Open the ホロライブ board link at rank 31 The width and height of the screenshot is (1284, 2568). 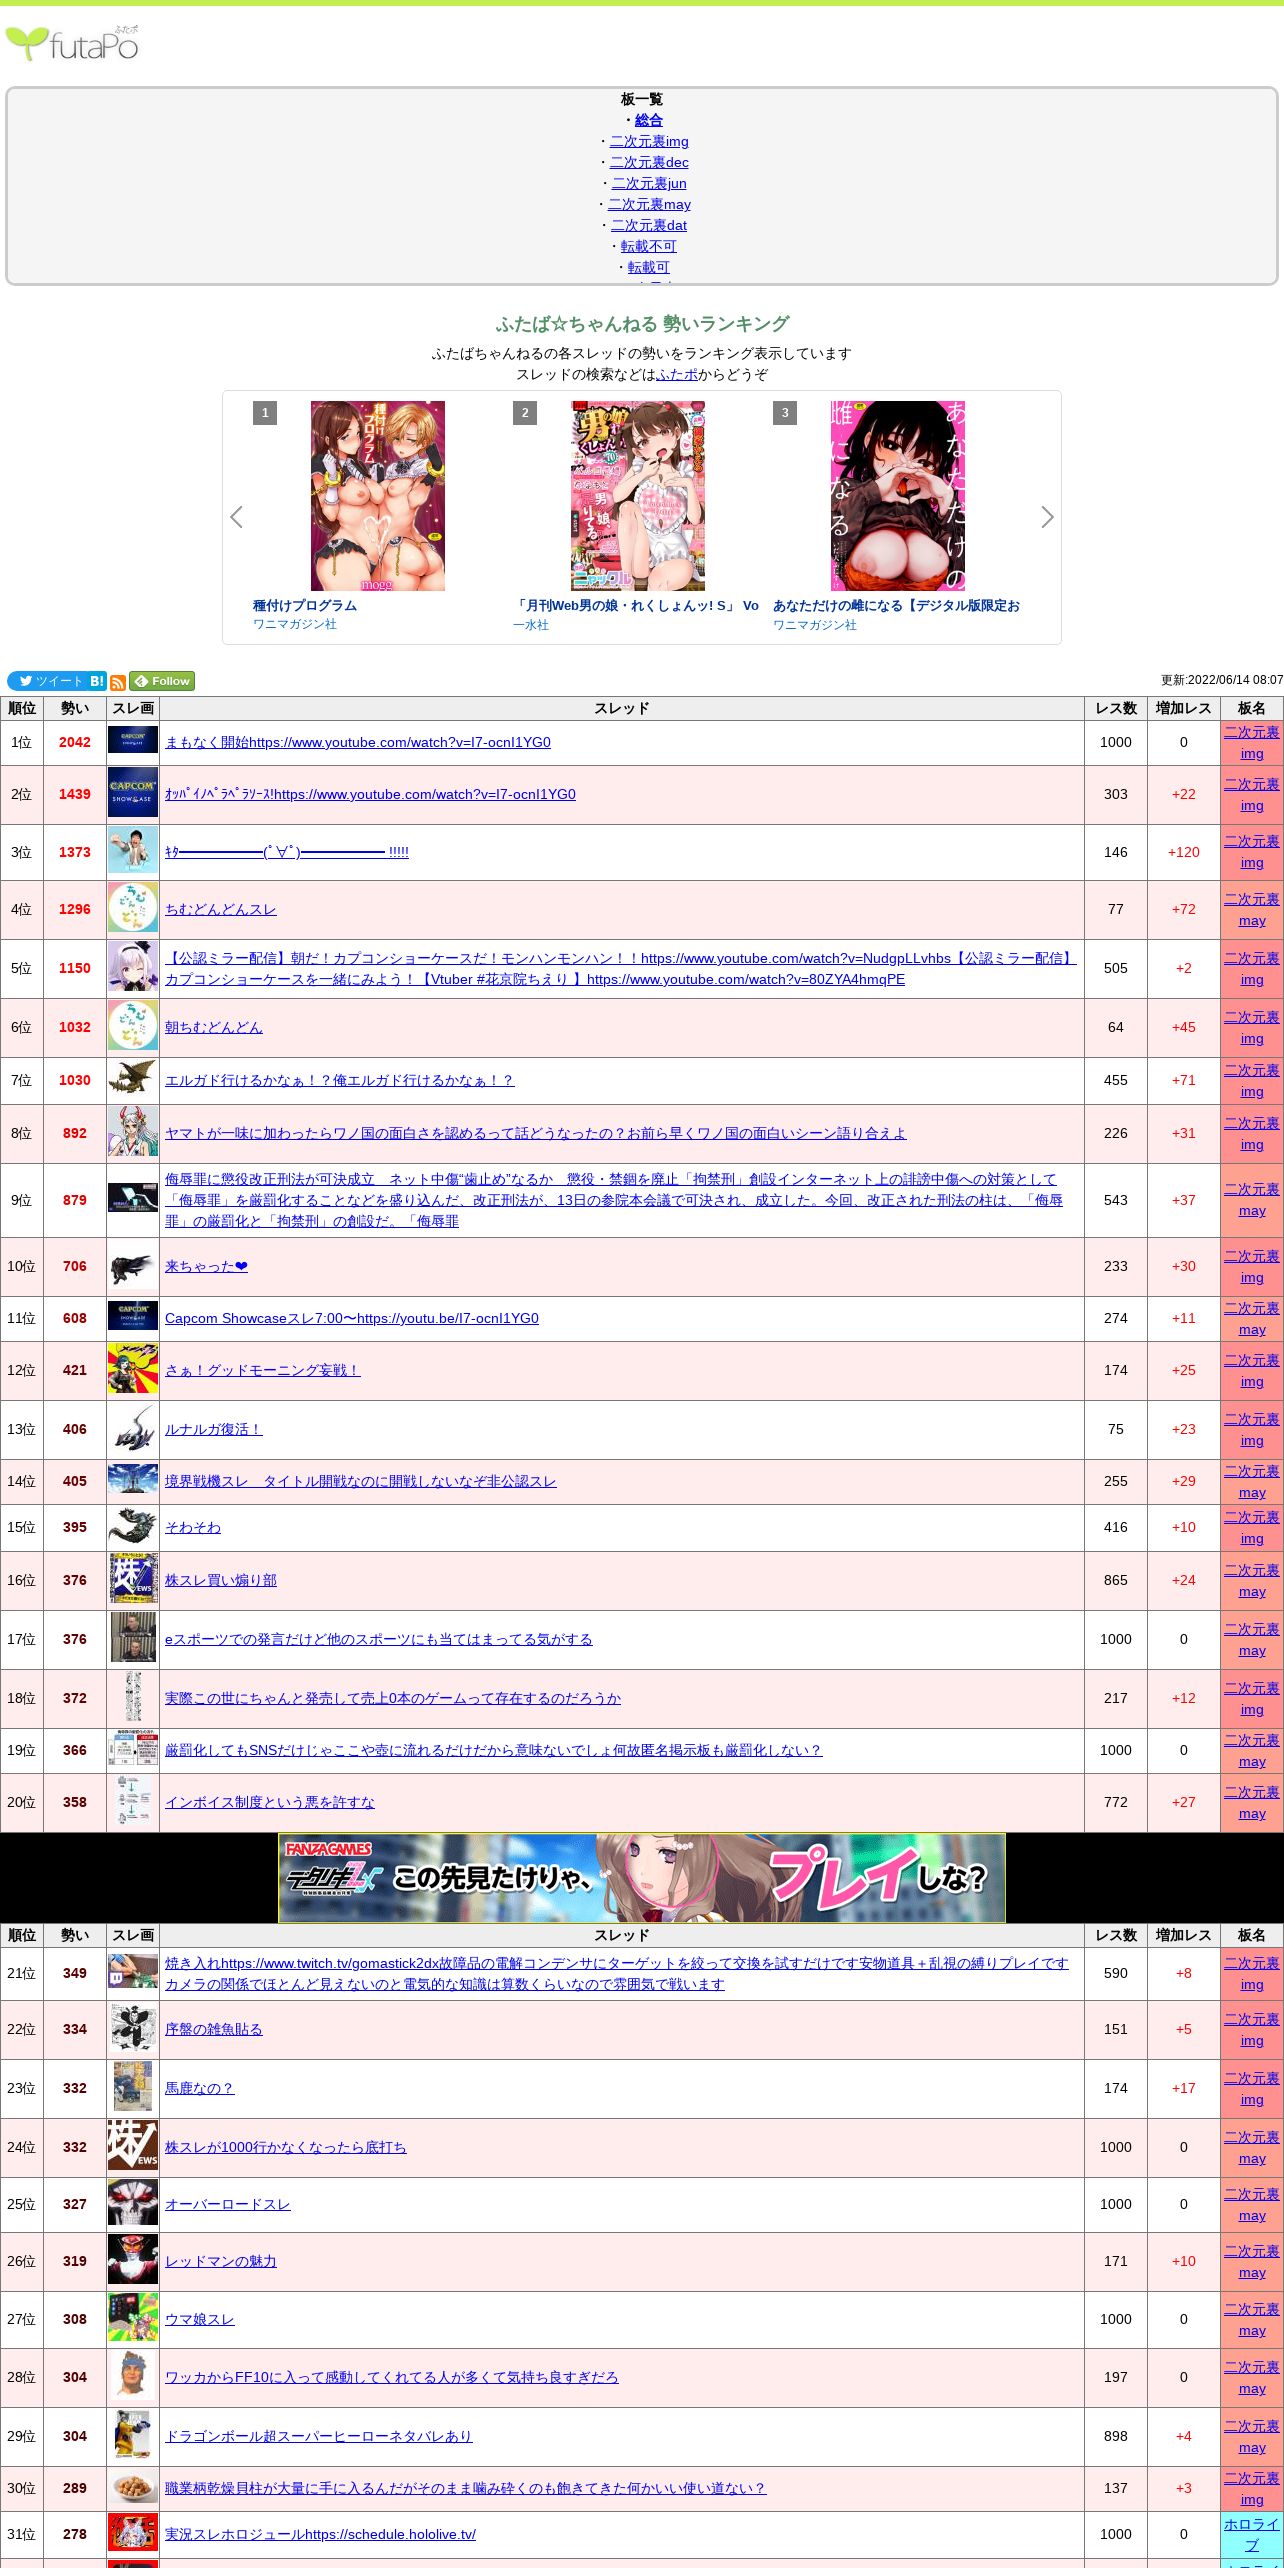coord(1252,2535)
